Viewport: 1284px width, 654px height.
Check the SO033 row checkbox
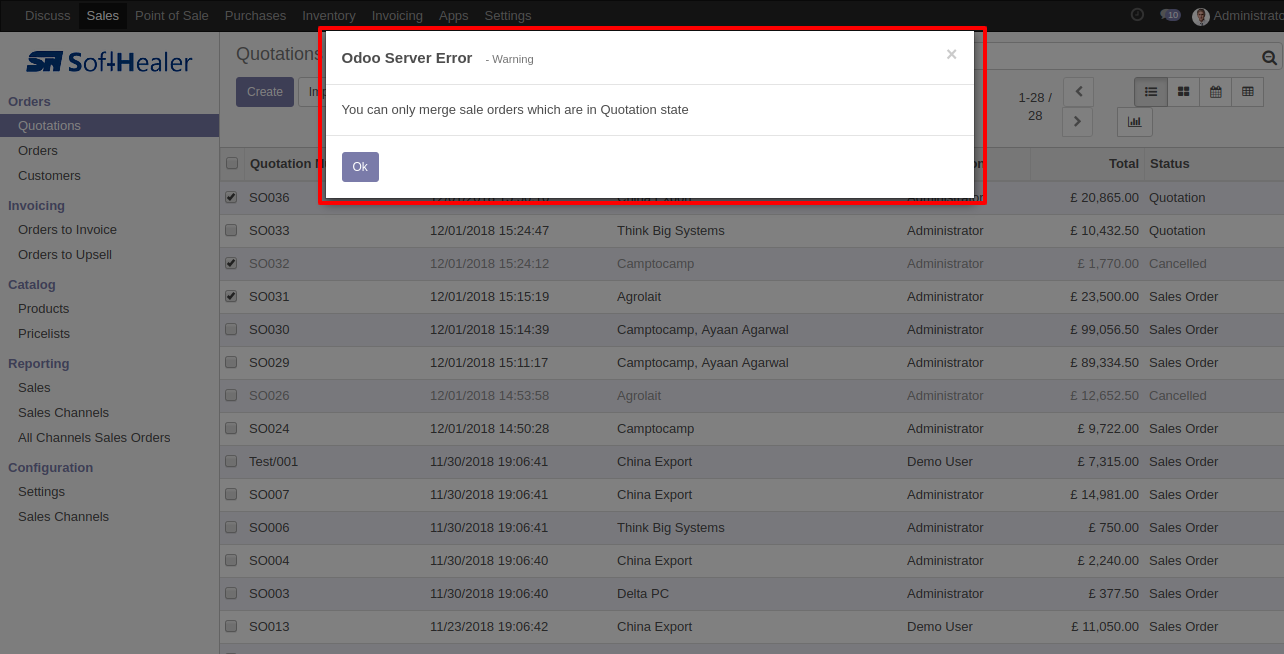tap(231, 230)
